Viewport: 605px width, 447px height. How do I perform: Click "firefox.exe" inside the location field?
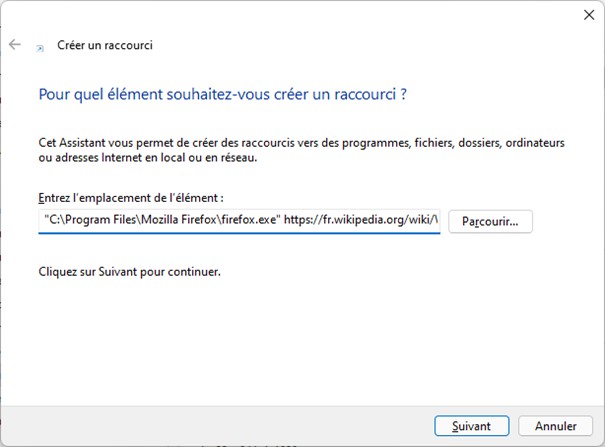click(x=247, y=220)
